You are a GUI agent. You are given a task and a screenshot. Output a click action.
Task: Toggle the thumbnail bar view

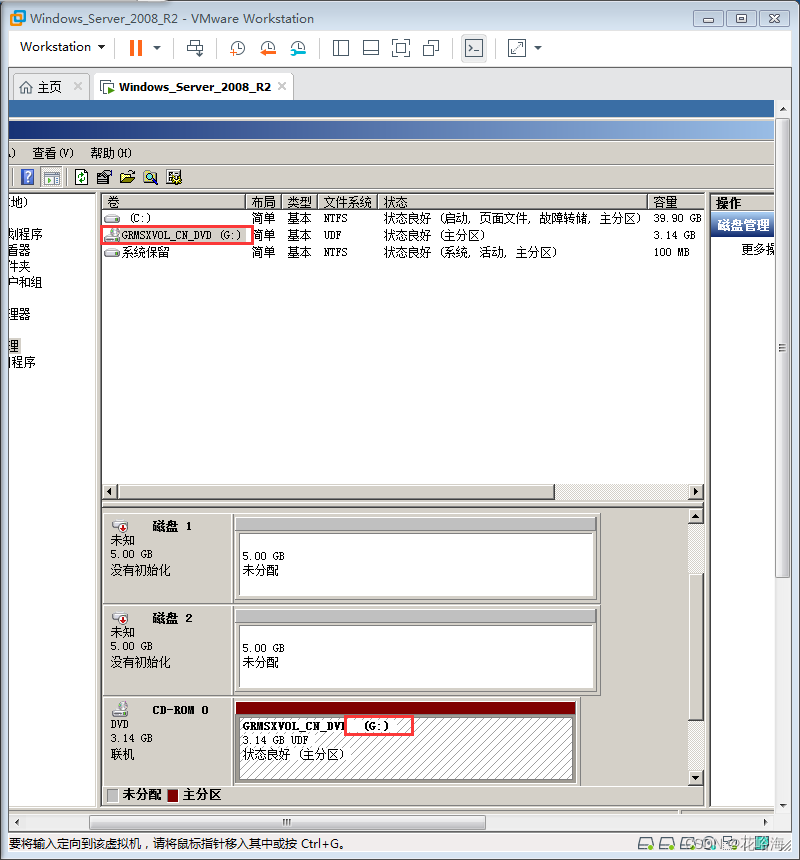[x=371, y=48]
